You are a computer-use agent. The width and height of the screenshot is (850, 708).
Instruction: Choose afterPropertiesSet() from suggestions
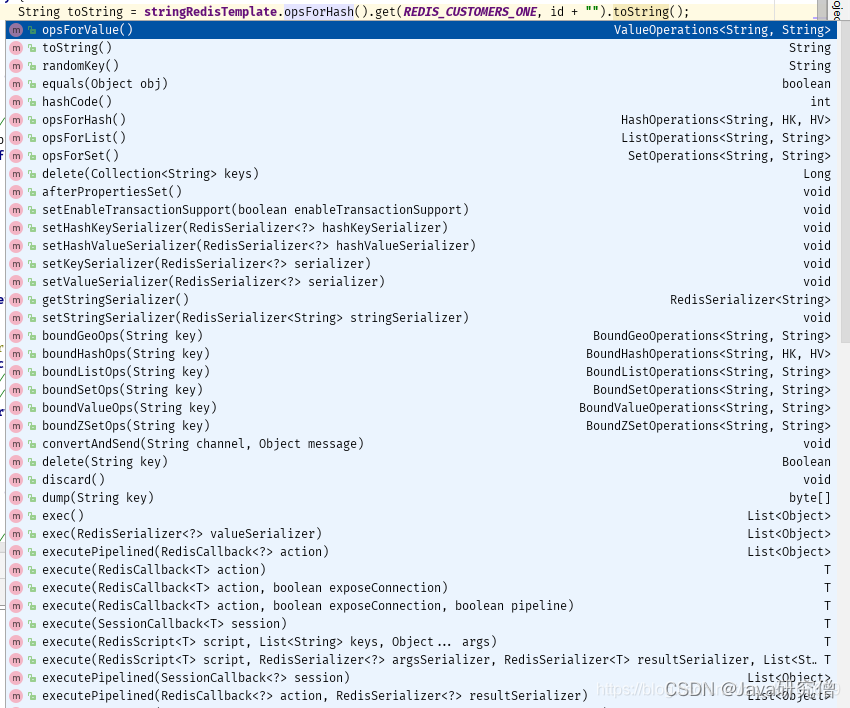[x=421, y=191]
